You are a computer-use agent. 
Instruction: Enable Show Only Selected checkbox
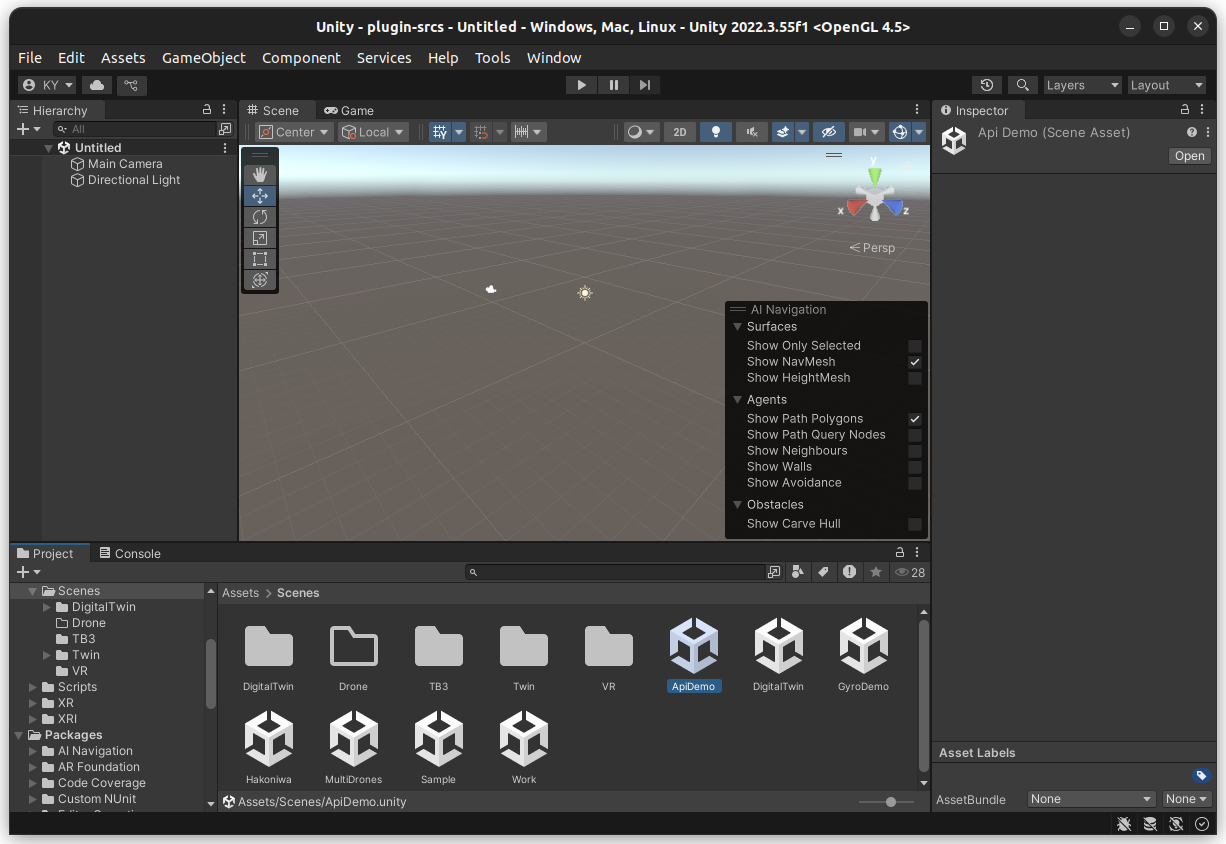pos(915,346)
